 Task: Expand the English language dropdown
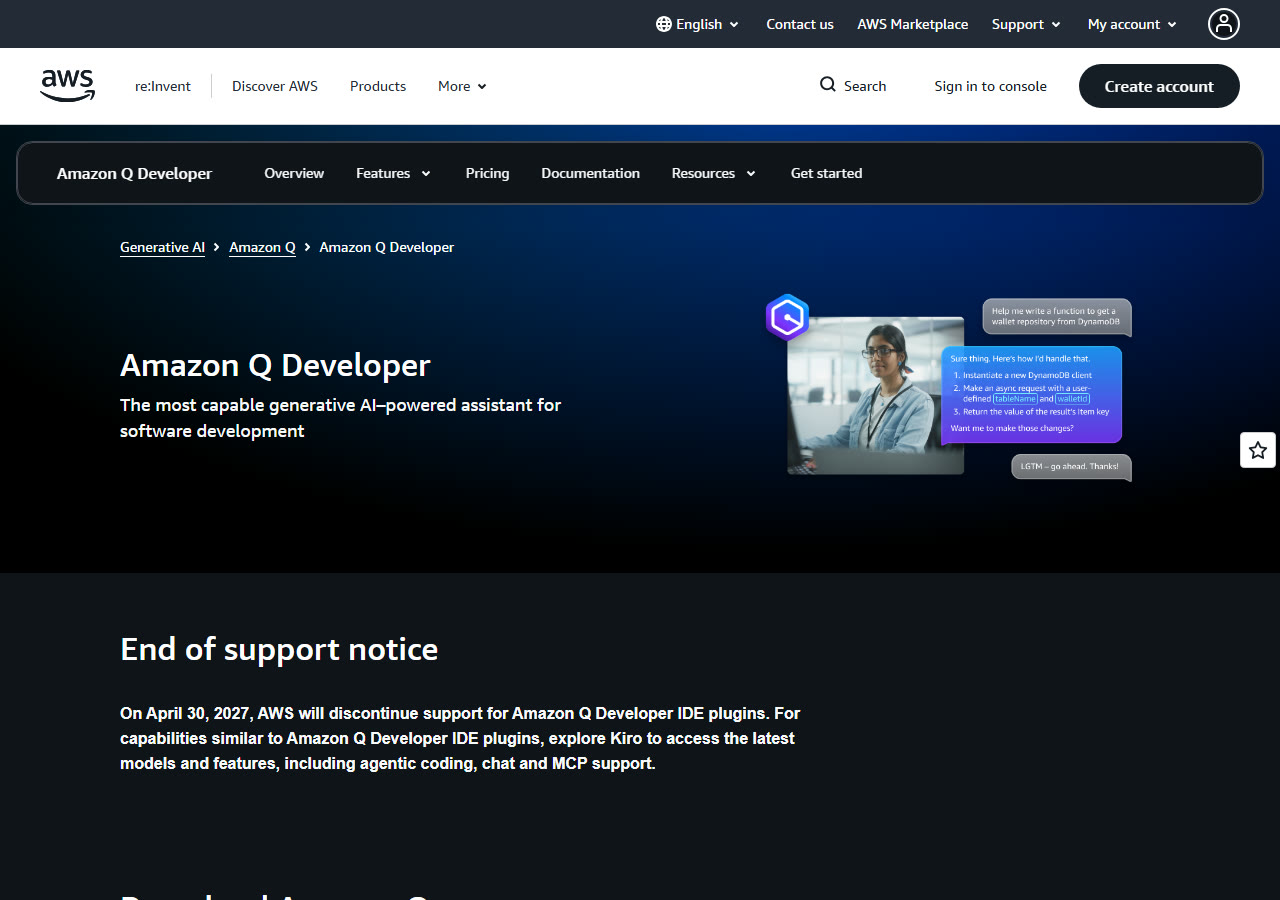pos(698,24)
